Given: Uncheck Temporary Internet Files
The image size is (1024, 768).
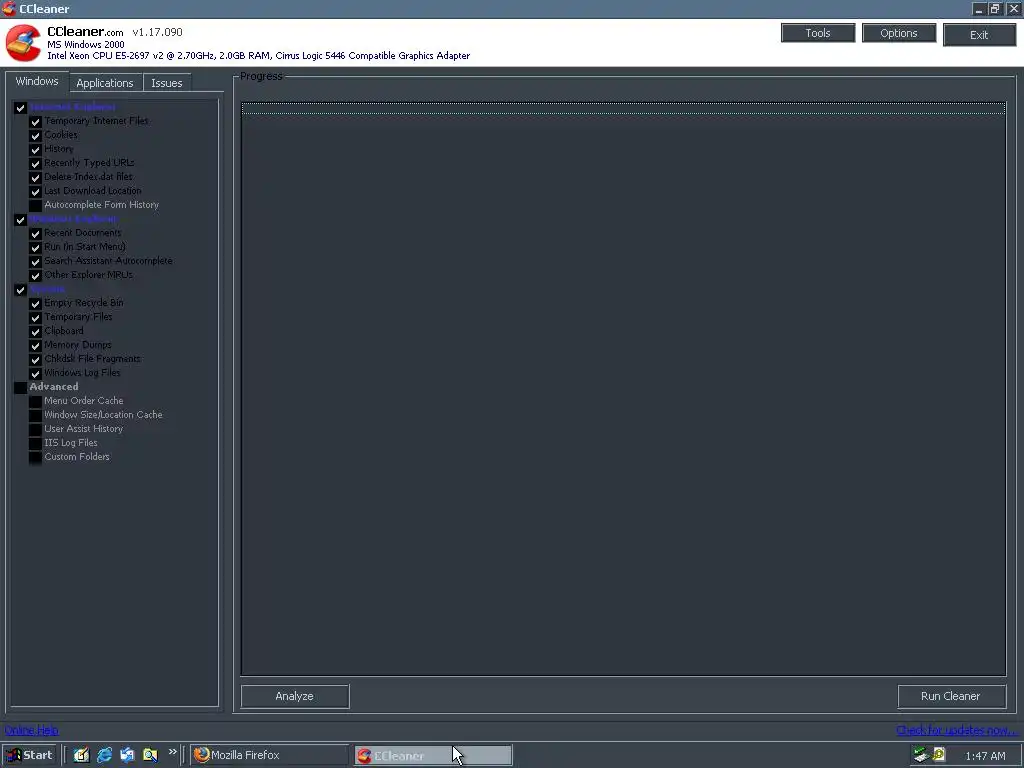Looking at the screenshot, I should click(35, 121).
